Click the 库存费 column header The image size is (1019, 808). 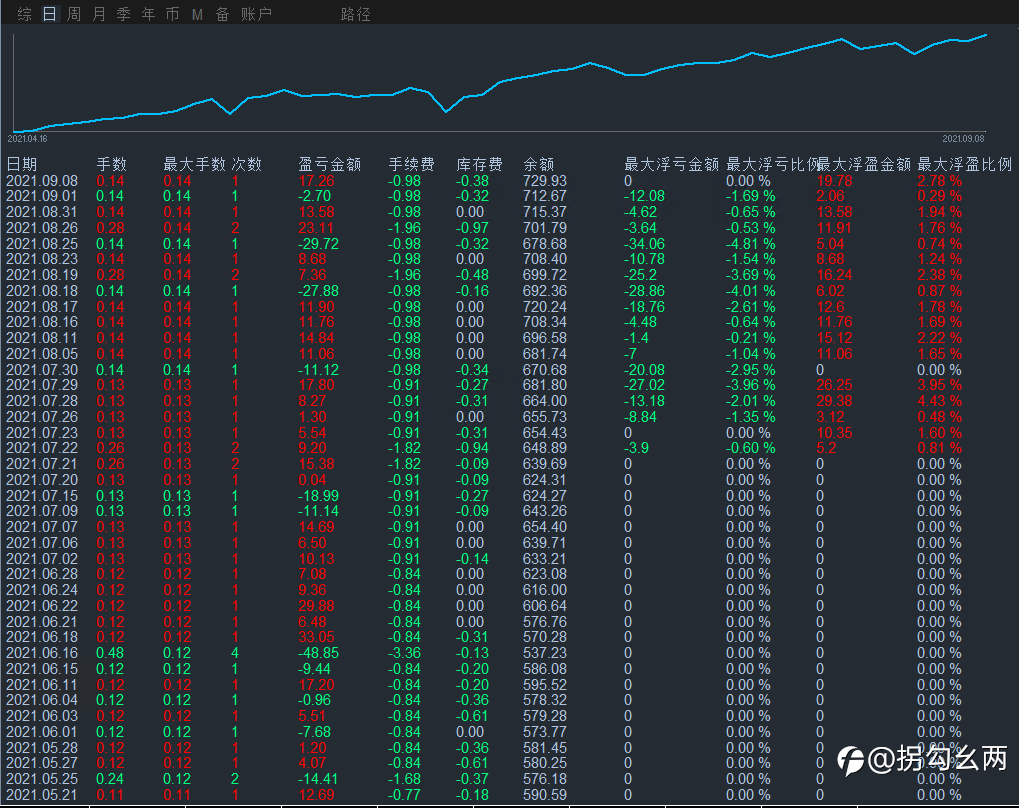pos(480,164)
